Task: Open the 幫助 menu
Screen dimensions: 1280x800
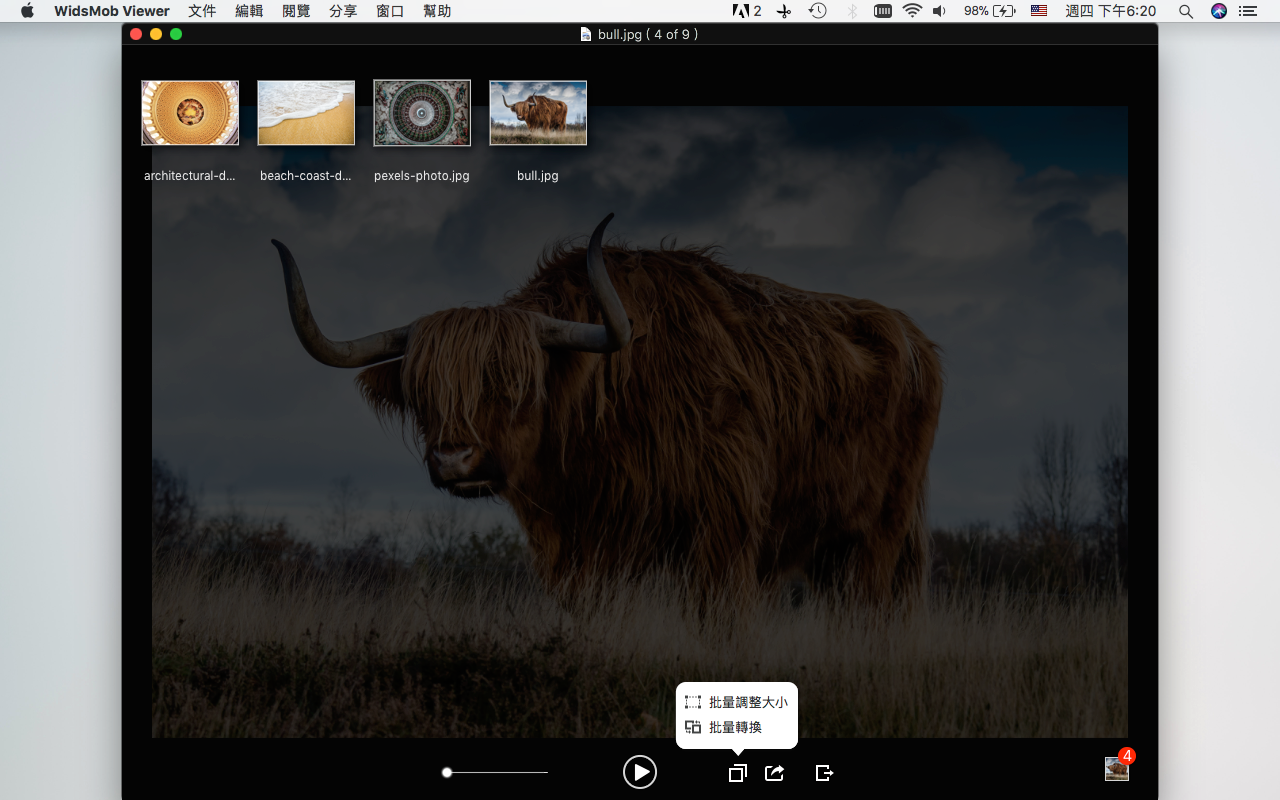Action: 437,11
